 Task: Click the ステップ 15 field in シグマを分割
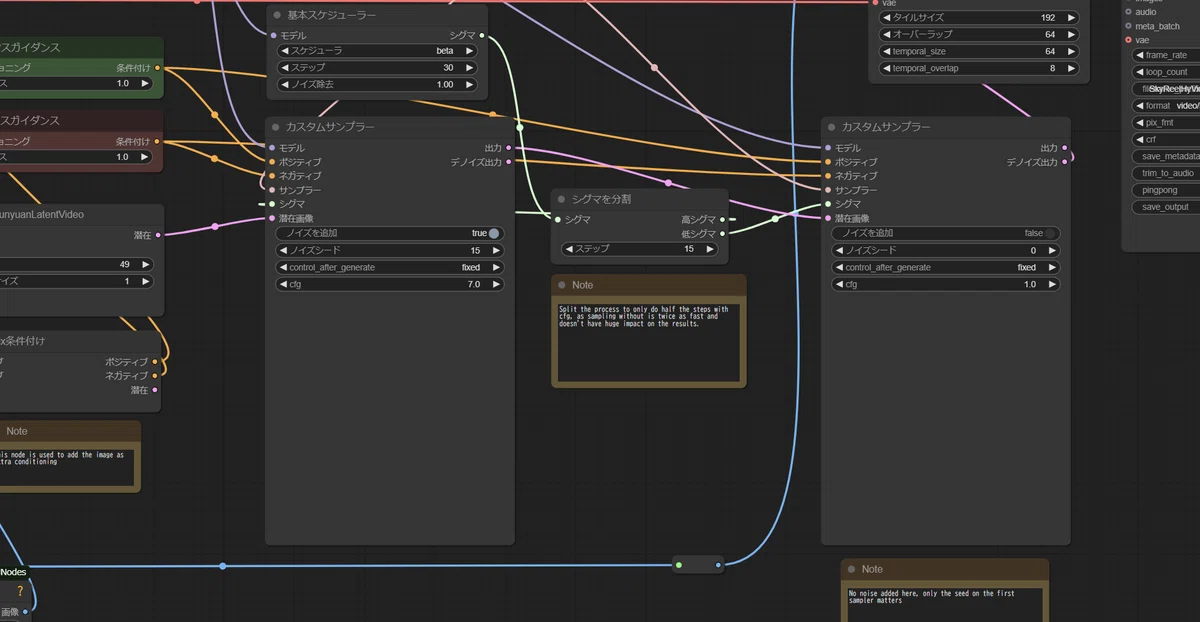coord(640,249)
